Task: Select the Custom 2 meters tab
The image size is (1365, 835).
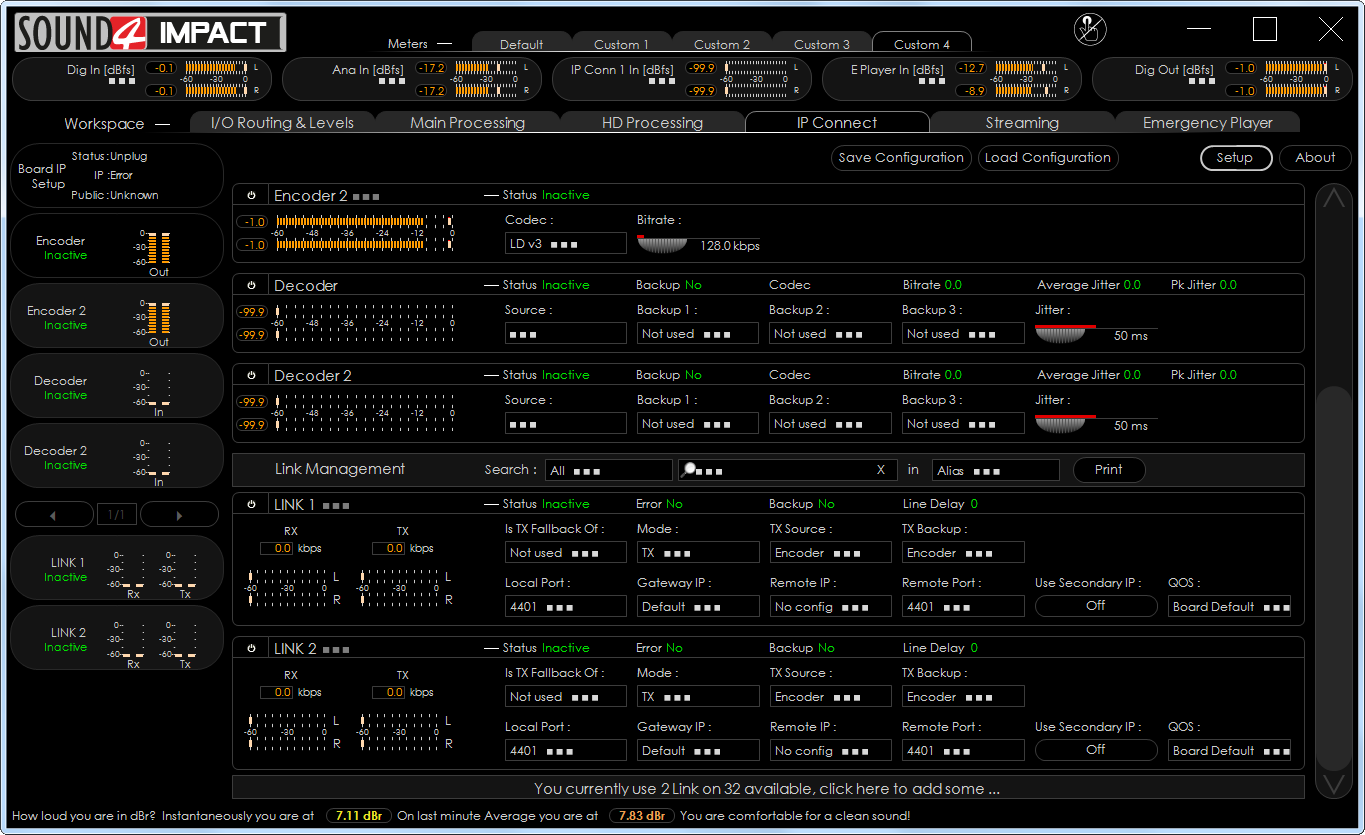Action: [722, 44]
